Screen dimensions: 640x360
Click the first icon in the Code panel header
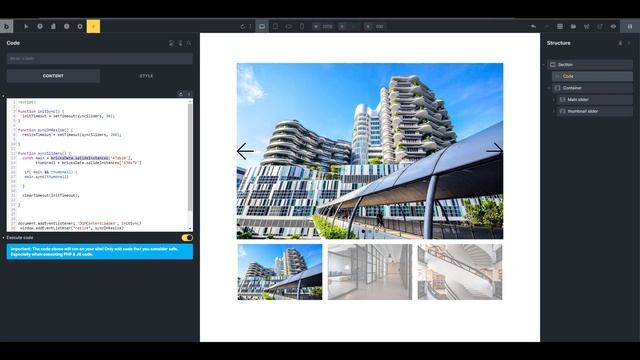tap(171, 43)
